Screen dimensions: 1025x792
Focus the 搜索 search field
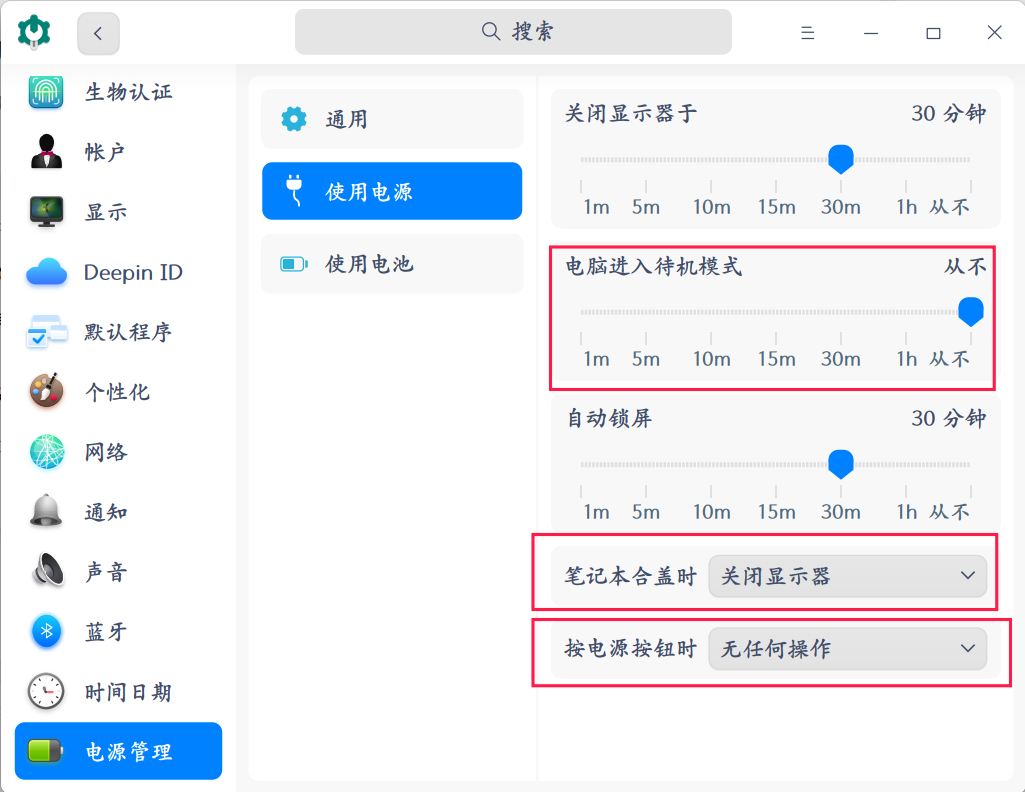513,31
